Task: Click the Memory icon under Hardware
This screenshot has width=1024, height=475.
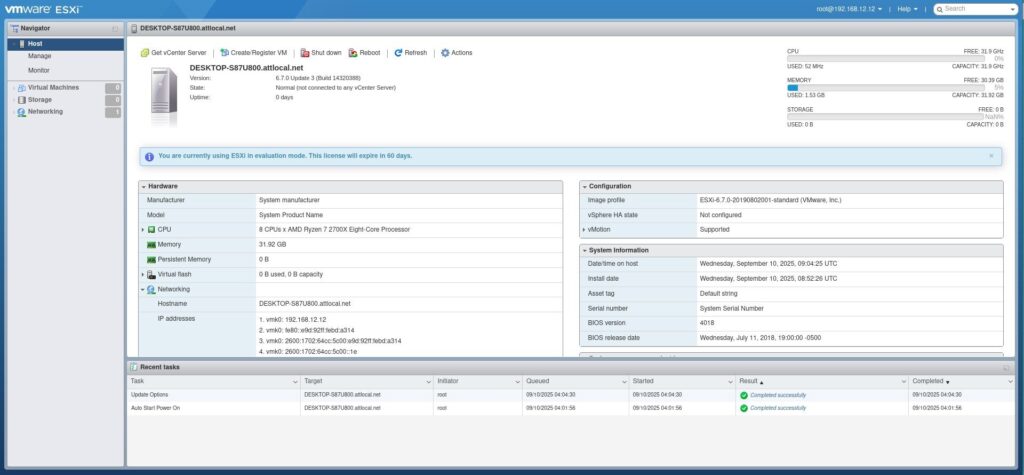Action: 152,244
